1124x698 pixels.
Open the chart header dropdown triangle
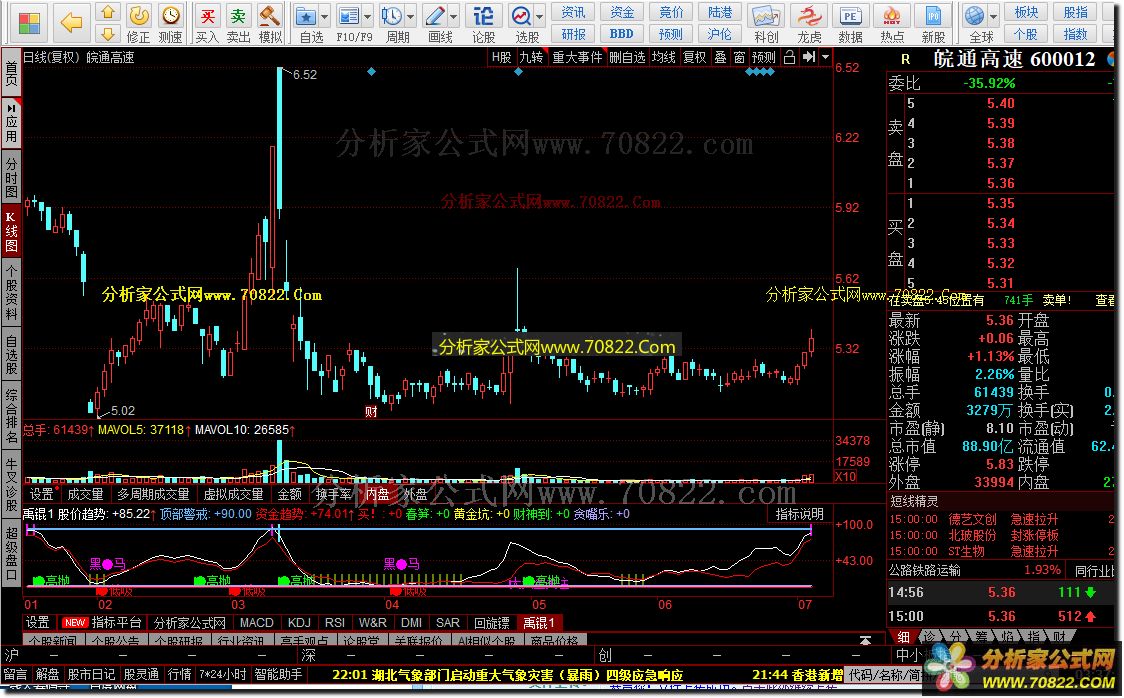826,57
